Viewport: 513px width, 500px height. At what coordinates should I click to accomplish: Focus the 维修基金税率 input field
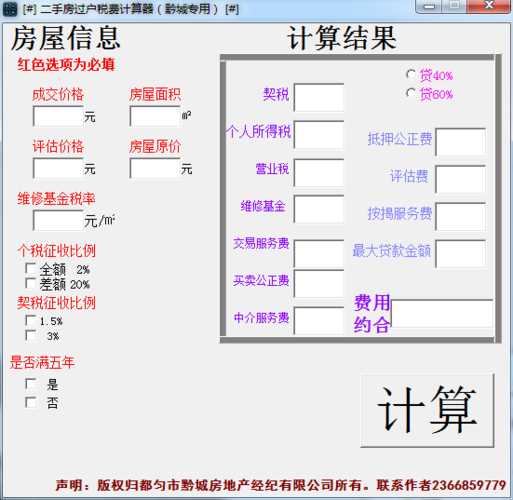click(x=58, y=220)
